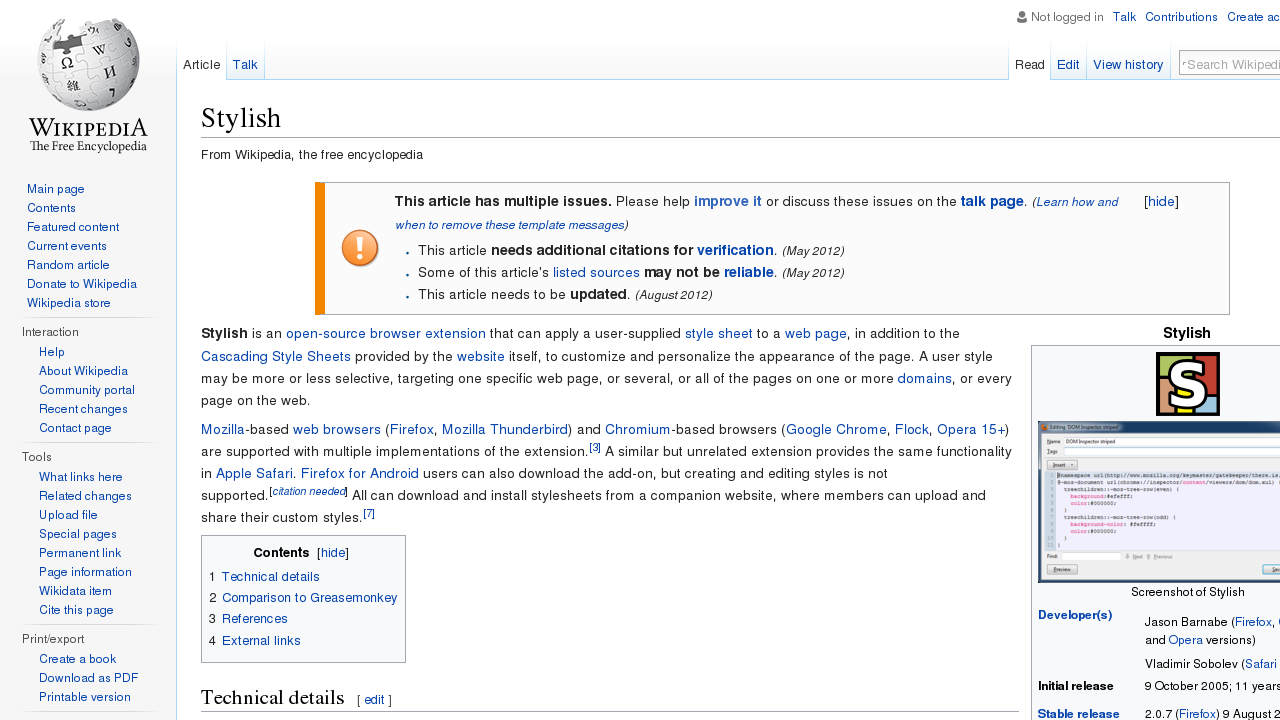Open Related changes link
The height and width of the screenshot is (720, 1280).
pyautogui.click(x=85, y=496)
